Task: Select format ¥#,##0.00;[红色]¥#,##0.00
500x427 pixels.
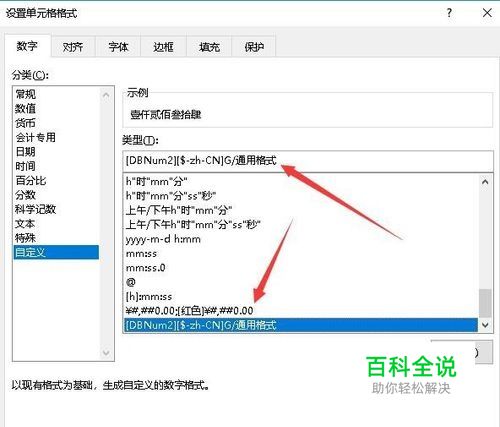Action: click(x=300, y=311)
